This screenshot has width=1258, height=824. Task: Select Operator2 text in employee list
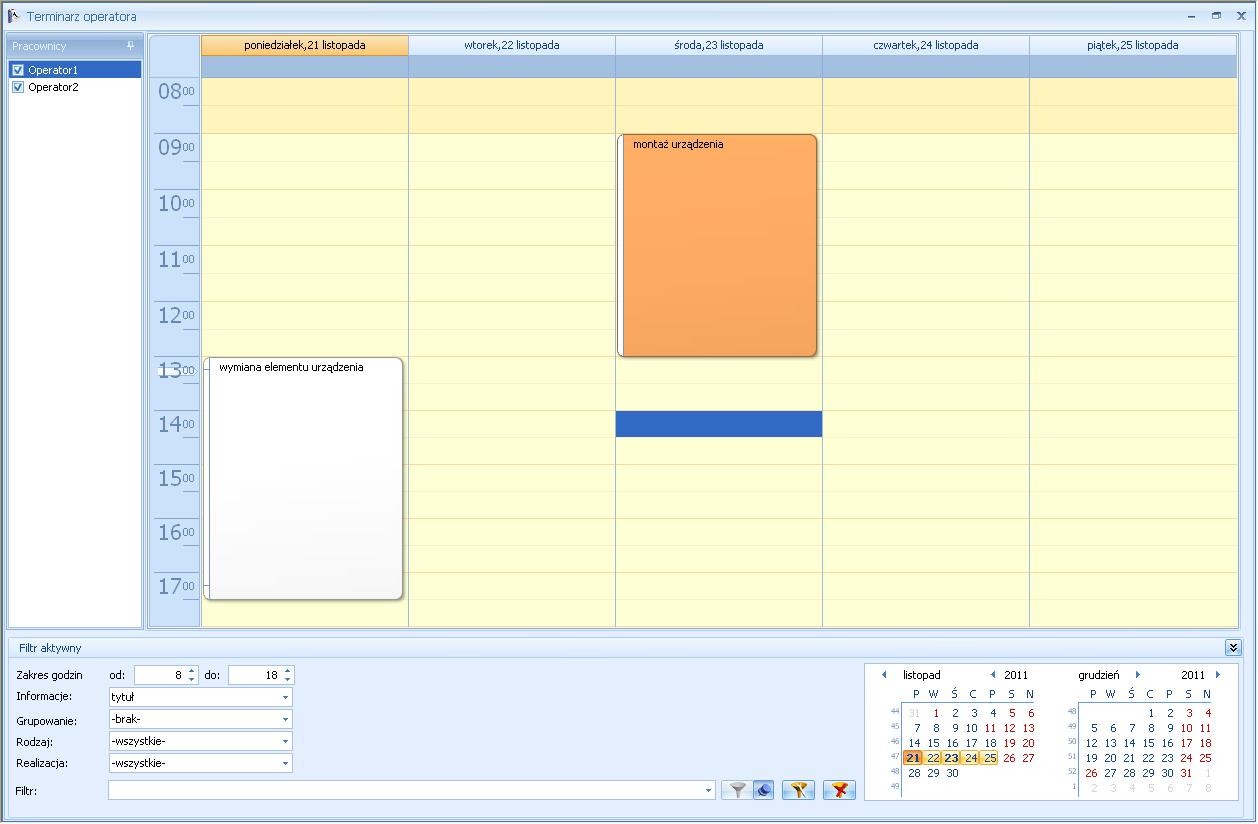53,87
